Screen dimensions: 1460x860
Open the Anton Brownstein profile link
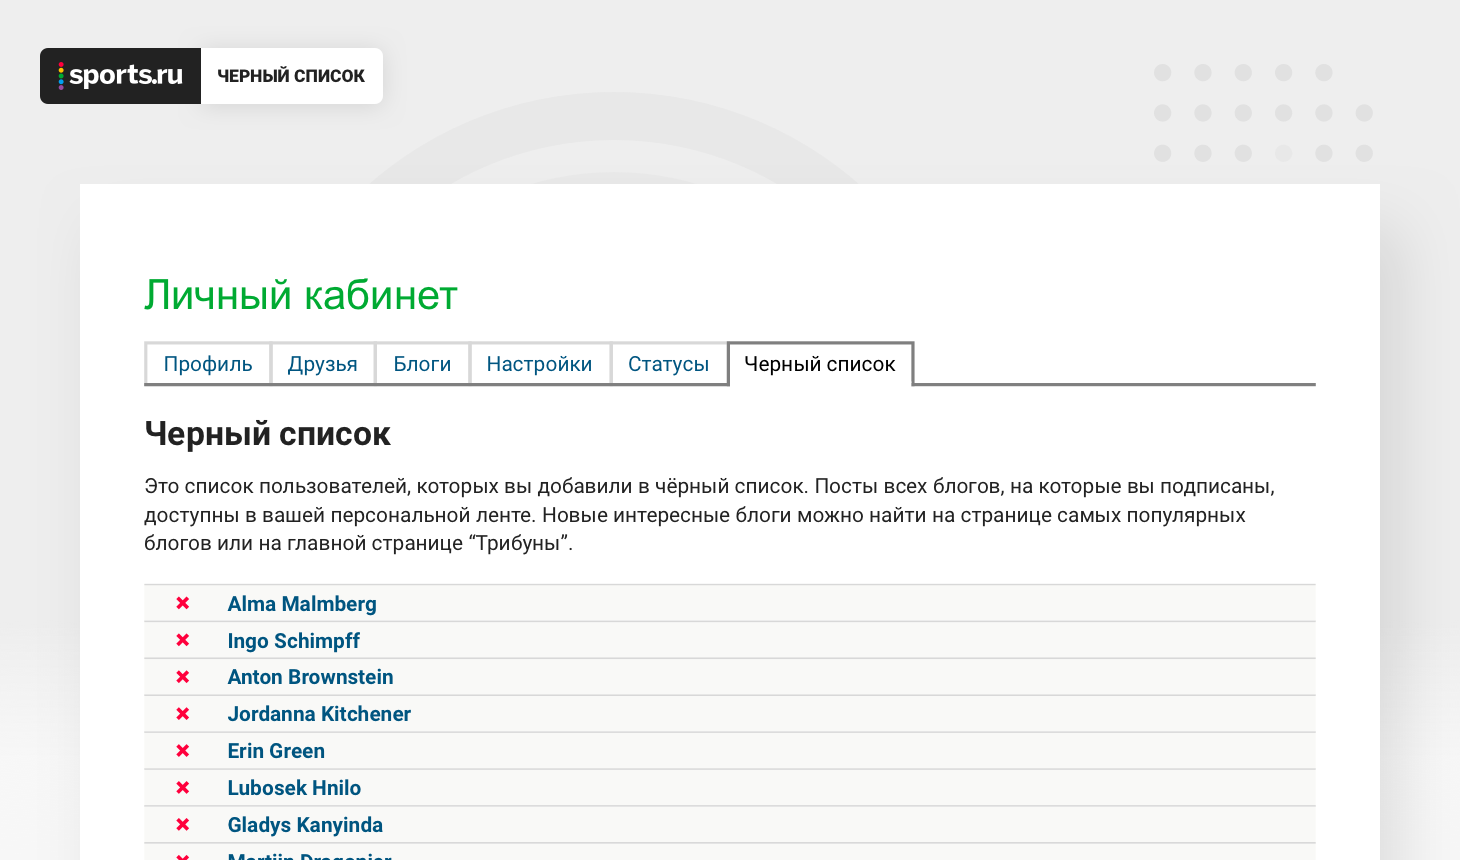310,677
